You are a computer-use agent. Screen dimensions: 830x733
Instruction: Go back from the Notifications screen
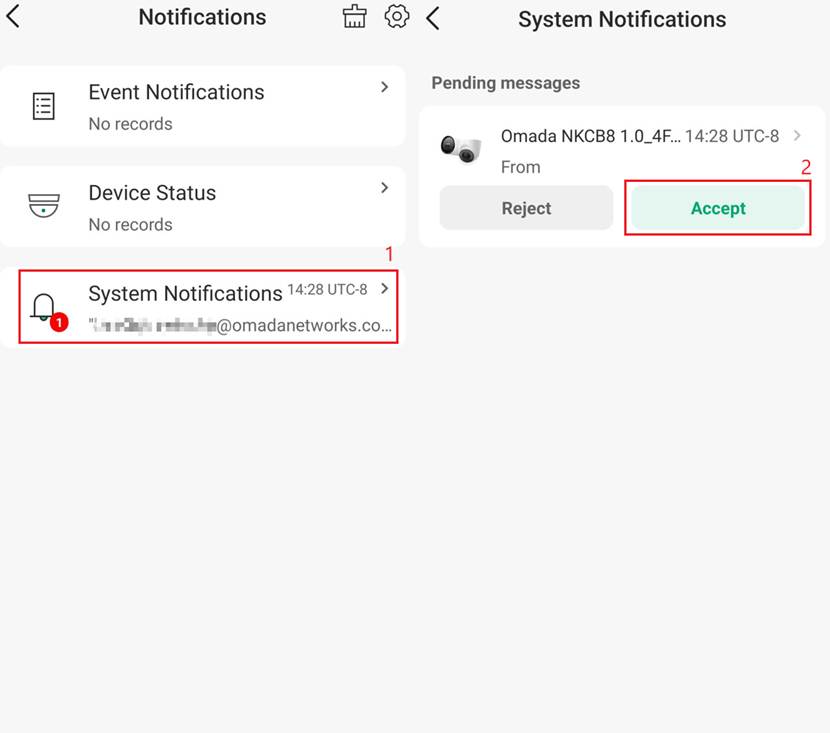(14, 16)
